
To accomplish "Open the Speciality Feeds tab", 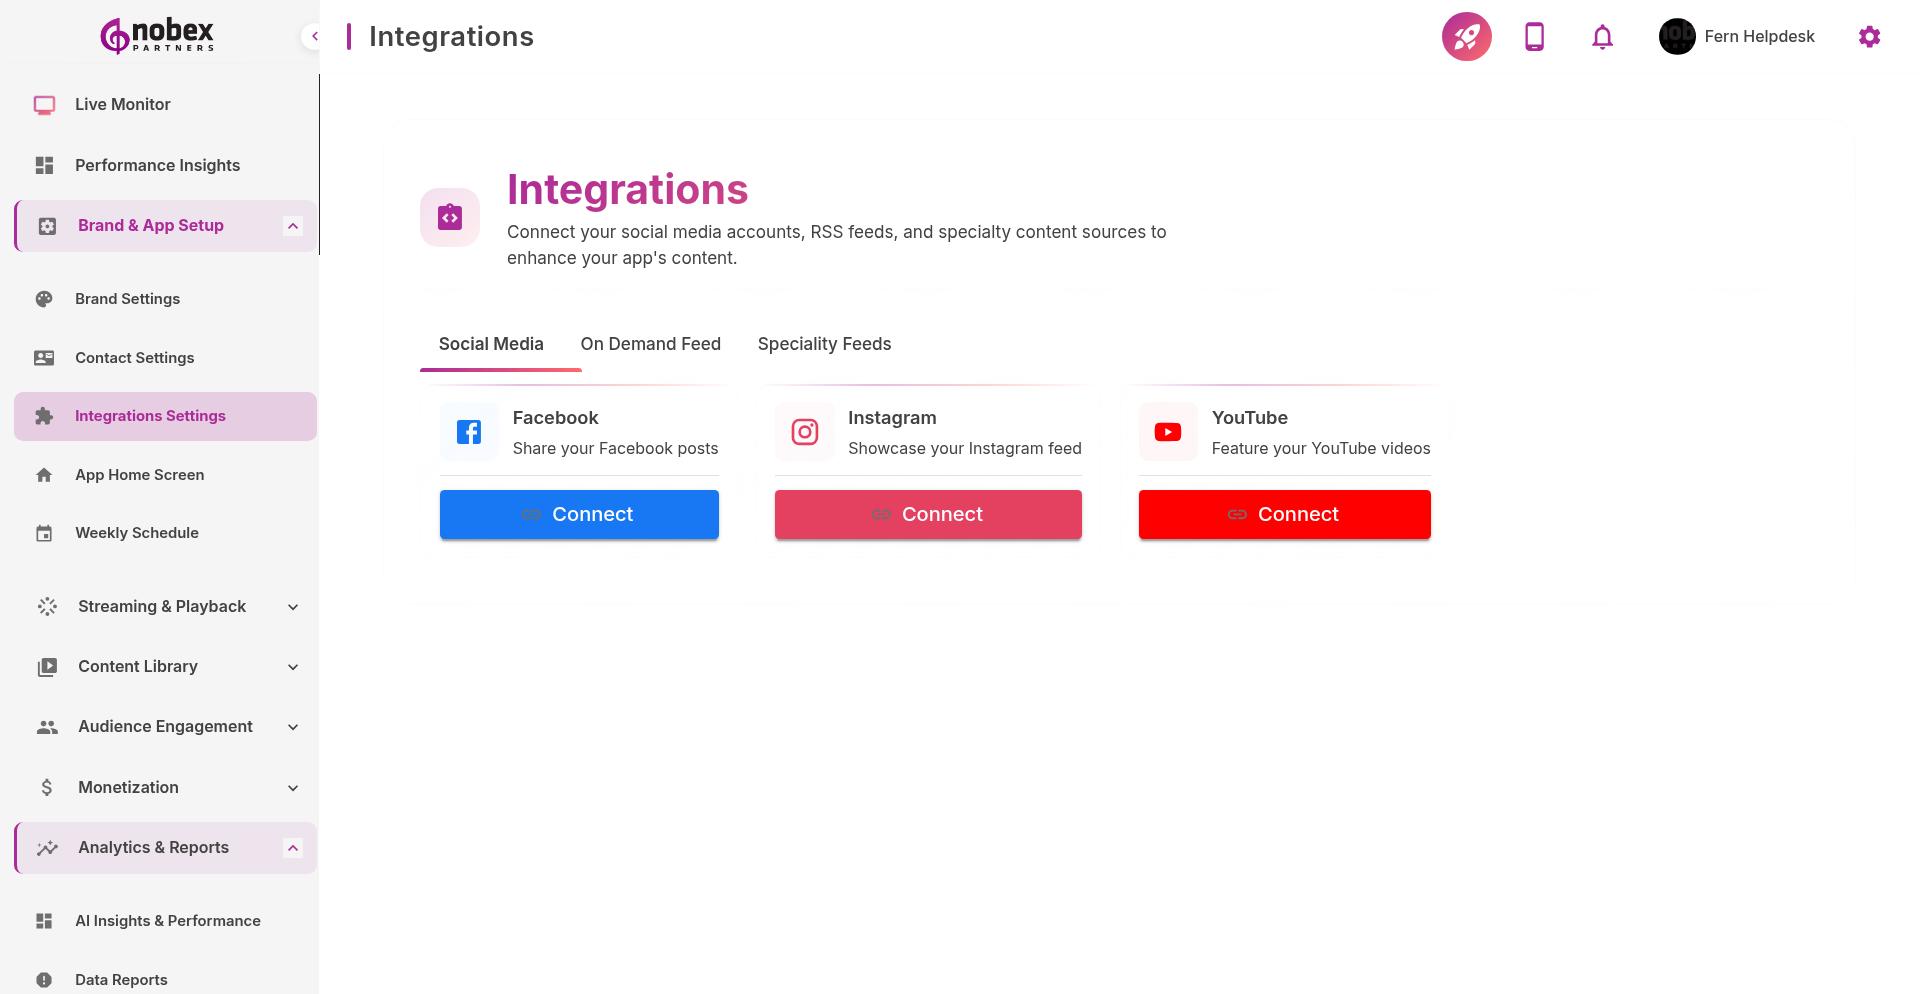I will [824, 344].
